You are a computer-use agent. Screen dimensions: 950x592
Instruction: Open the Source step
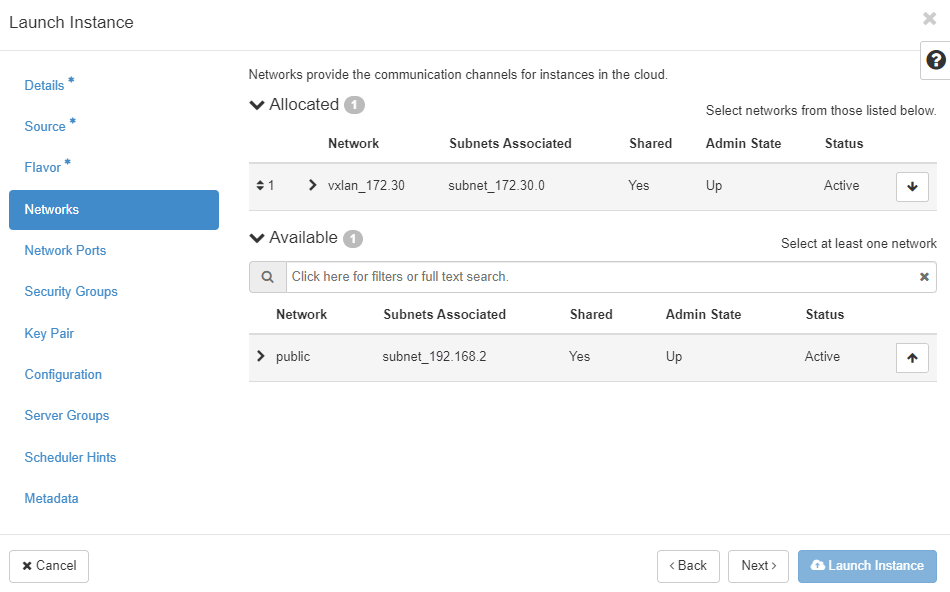pos(45,127)
